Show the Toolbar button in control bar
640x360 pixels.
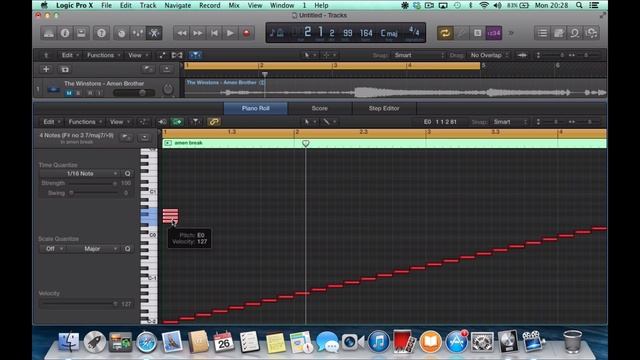click(x=81, y=33)
